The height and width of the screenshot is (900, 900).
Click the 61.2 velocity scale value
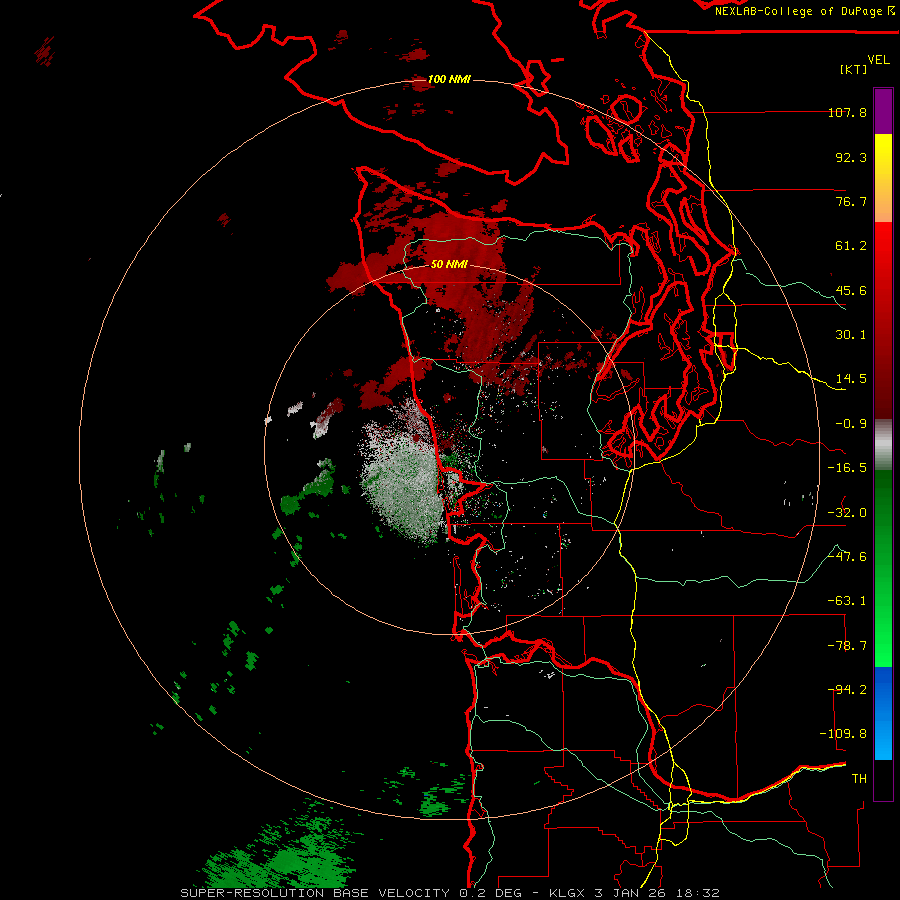coord(851,246)
